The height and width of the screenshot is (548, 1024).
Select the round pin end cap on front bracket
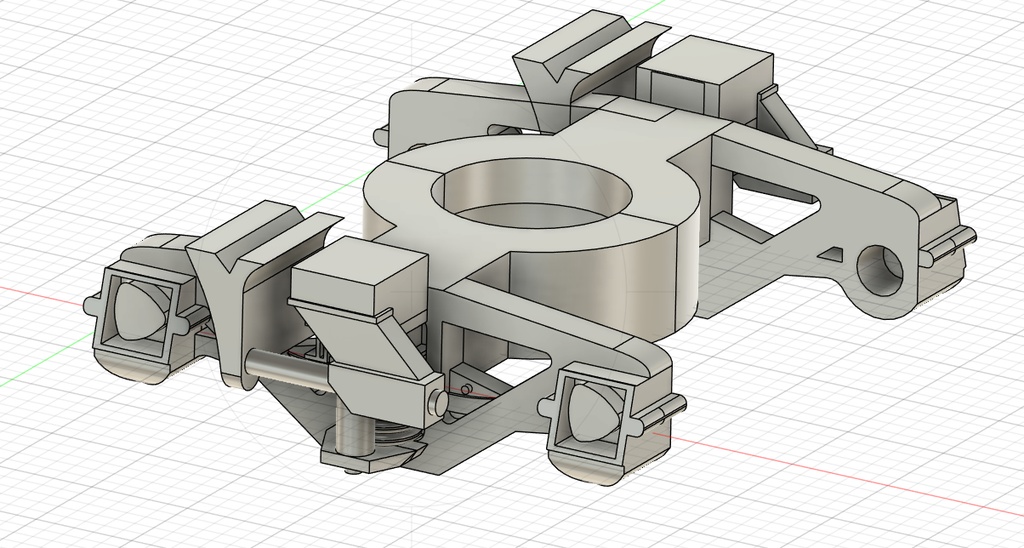438,402
